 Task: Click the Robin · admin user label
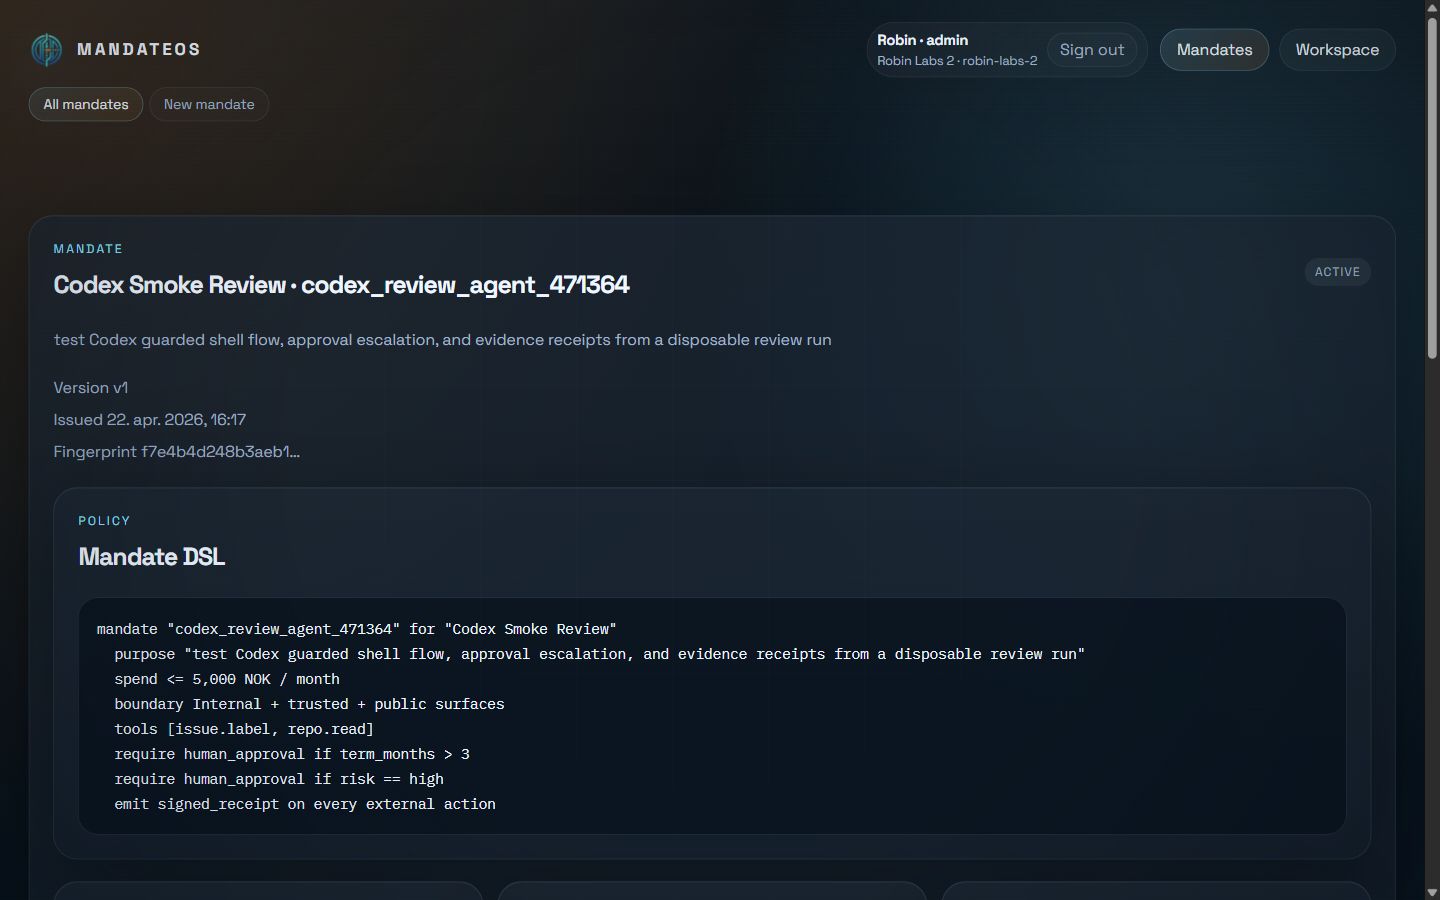[x=922, y=40]
